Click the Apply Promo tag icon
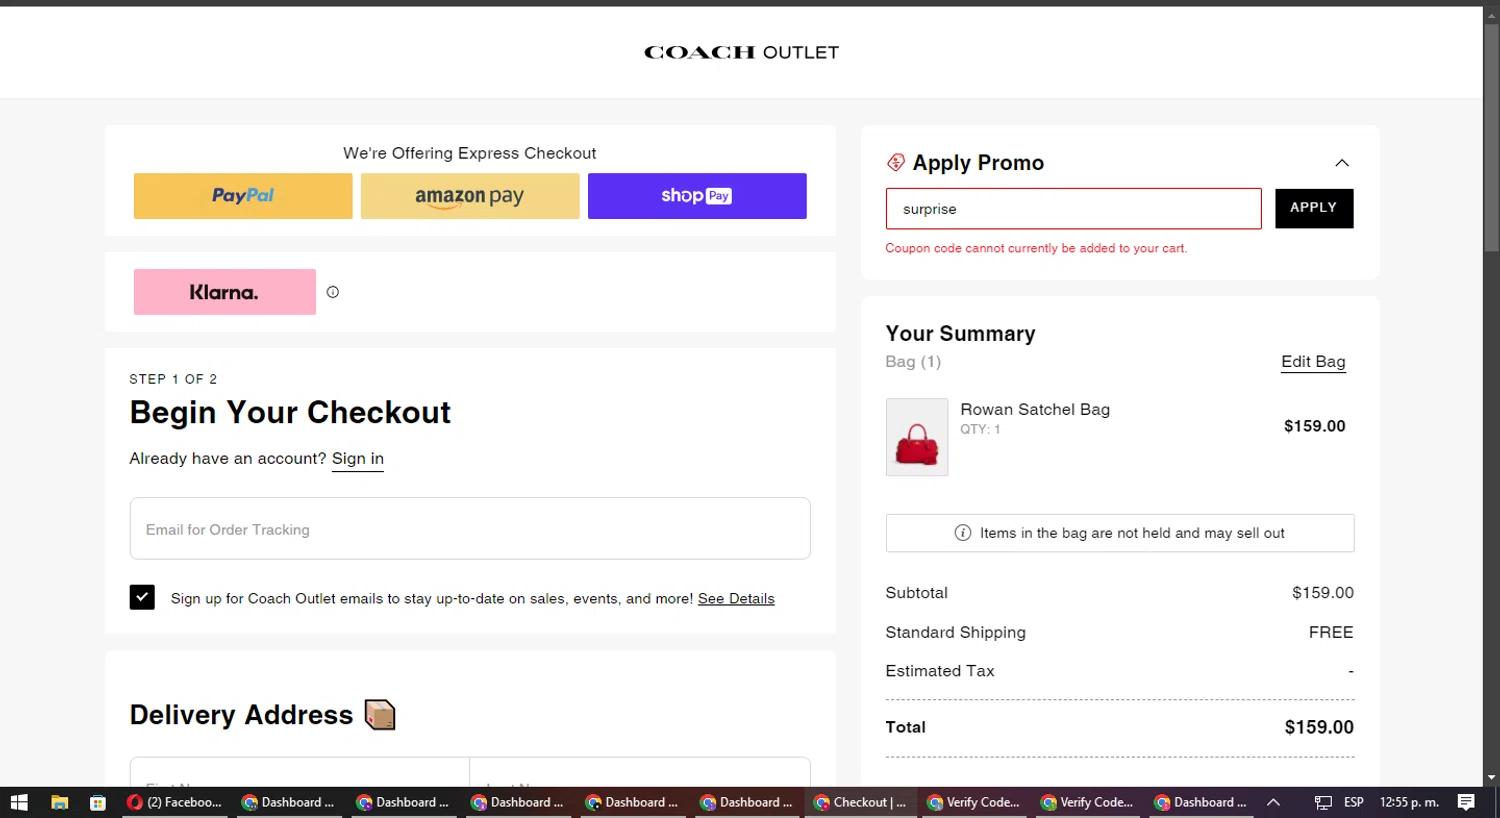Image resolution: width=1500 pixels, height=818 pixels. pyautogui.click(x=896, y=162)
